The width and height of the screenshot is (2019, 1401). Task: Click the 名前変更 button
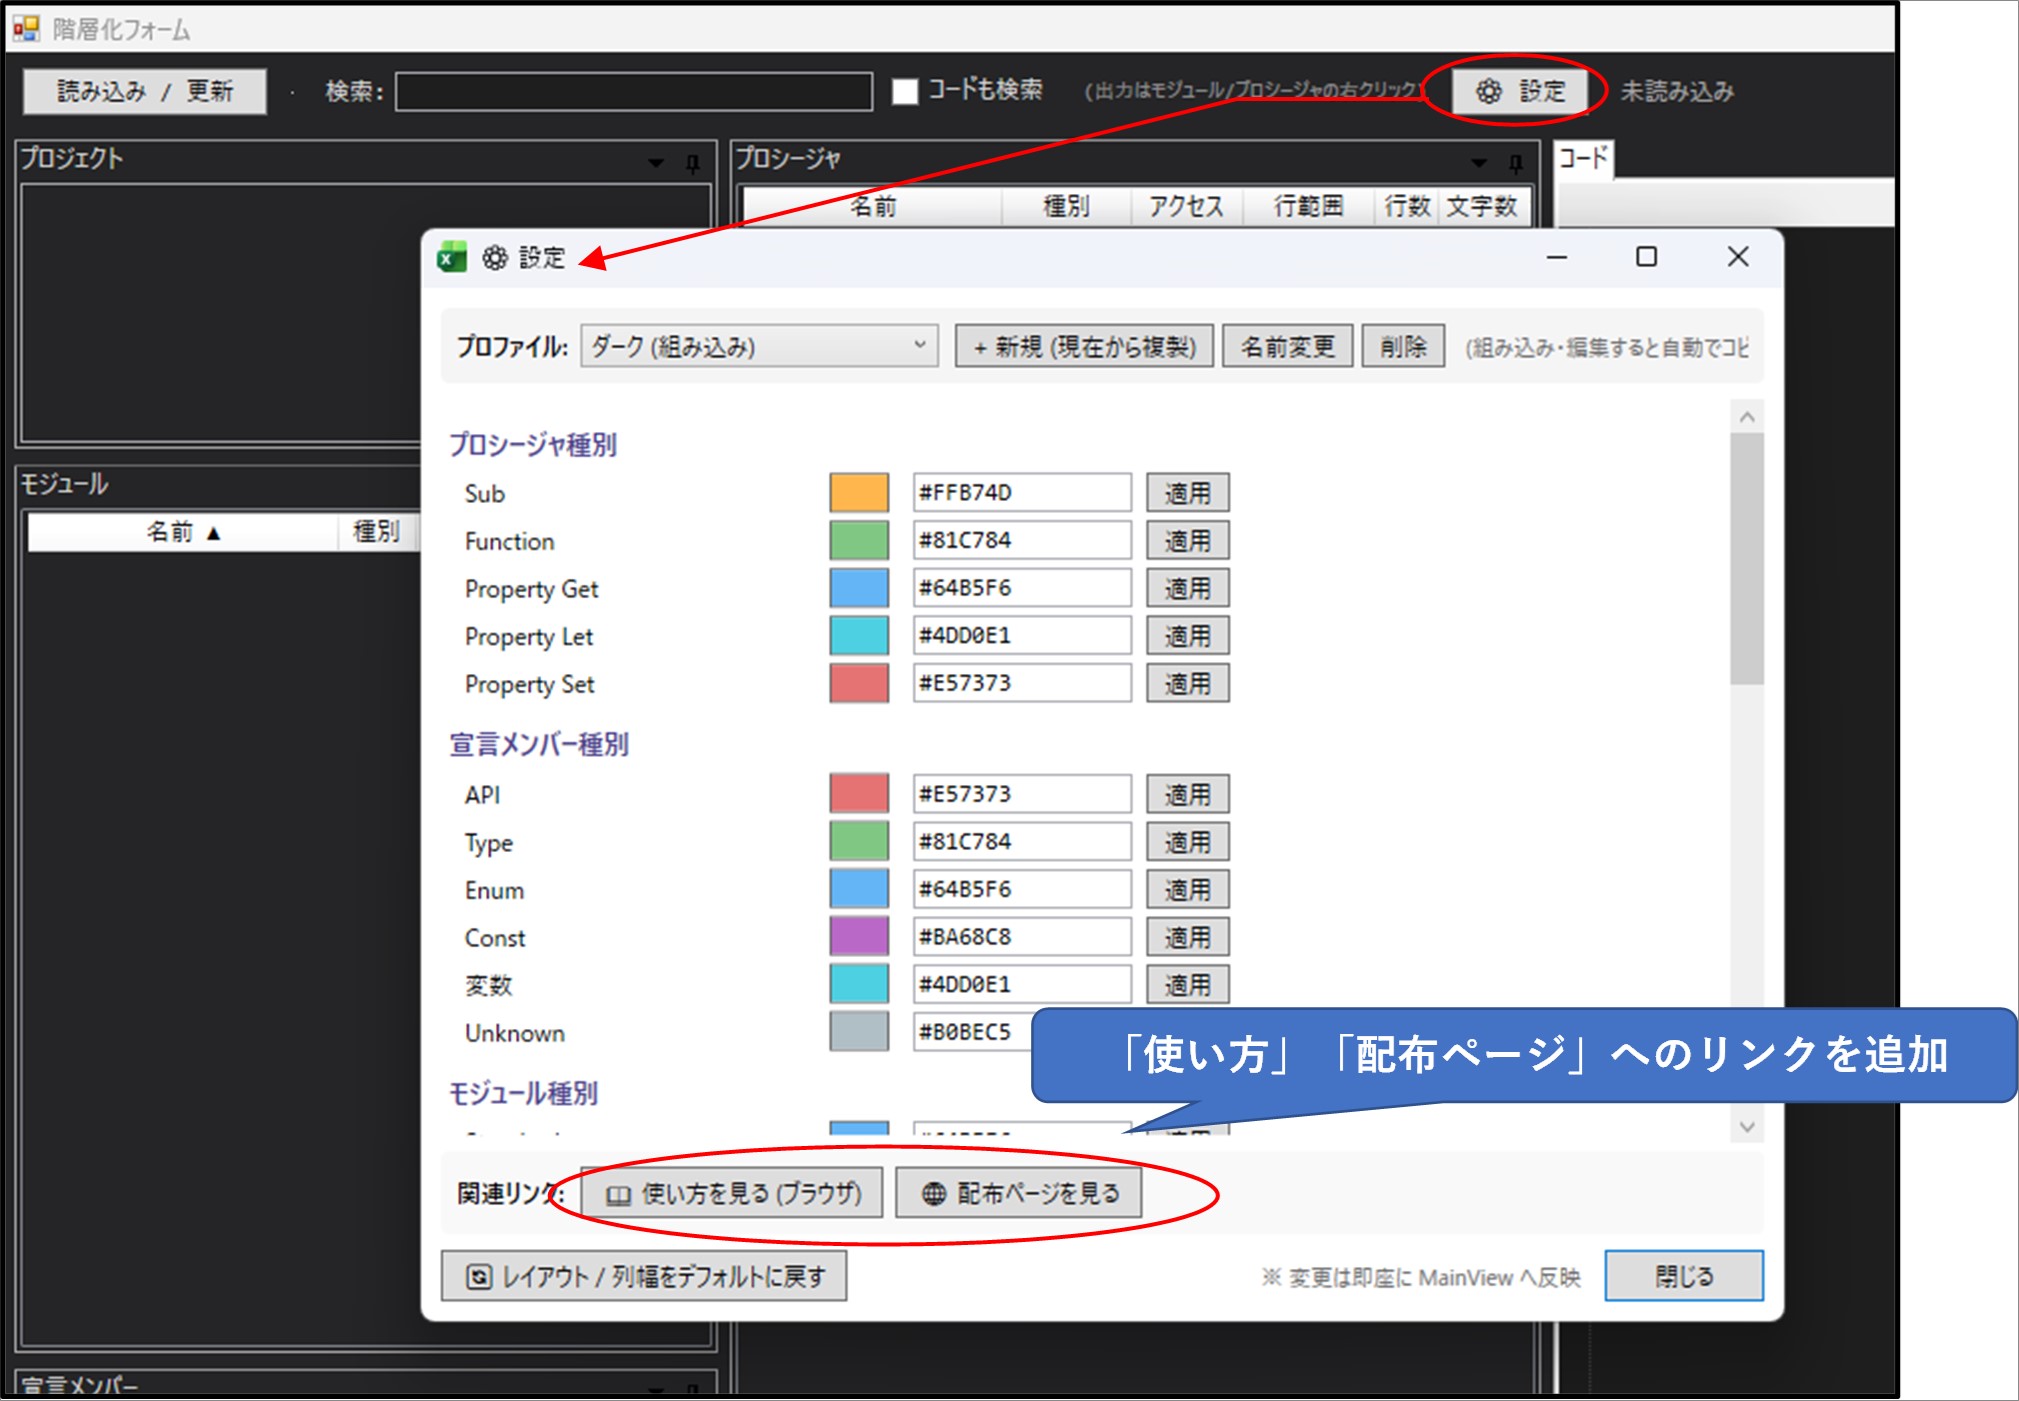tap(1287, 346)
